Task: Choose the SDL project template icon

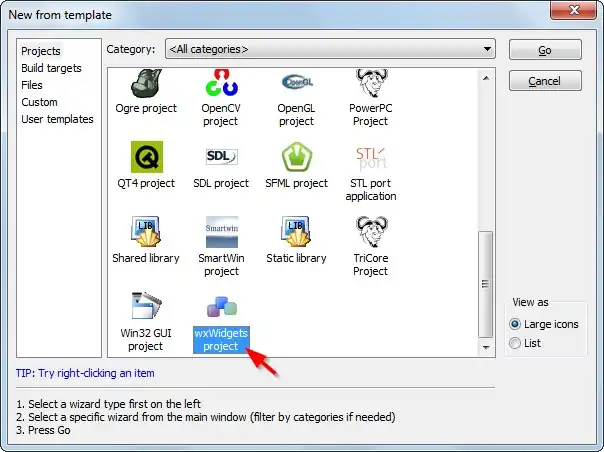Action: point(221,158)
